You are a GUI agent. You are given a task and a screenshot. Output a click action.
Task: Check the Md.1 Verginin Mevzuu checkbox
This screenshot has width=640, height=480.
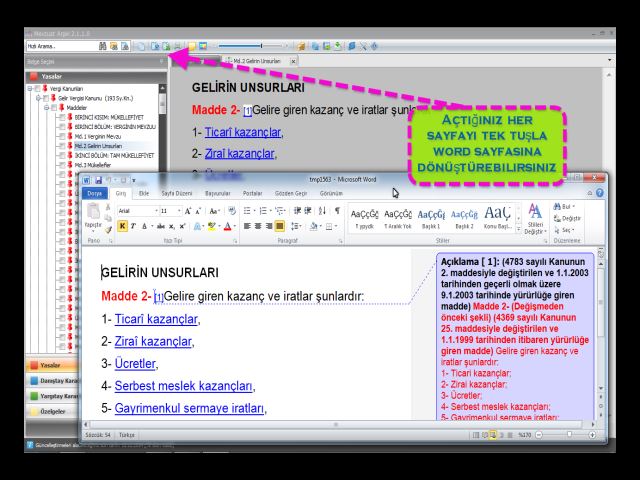point(62,136)
